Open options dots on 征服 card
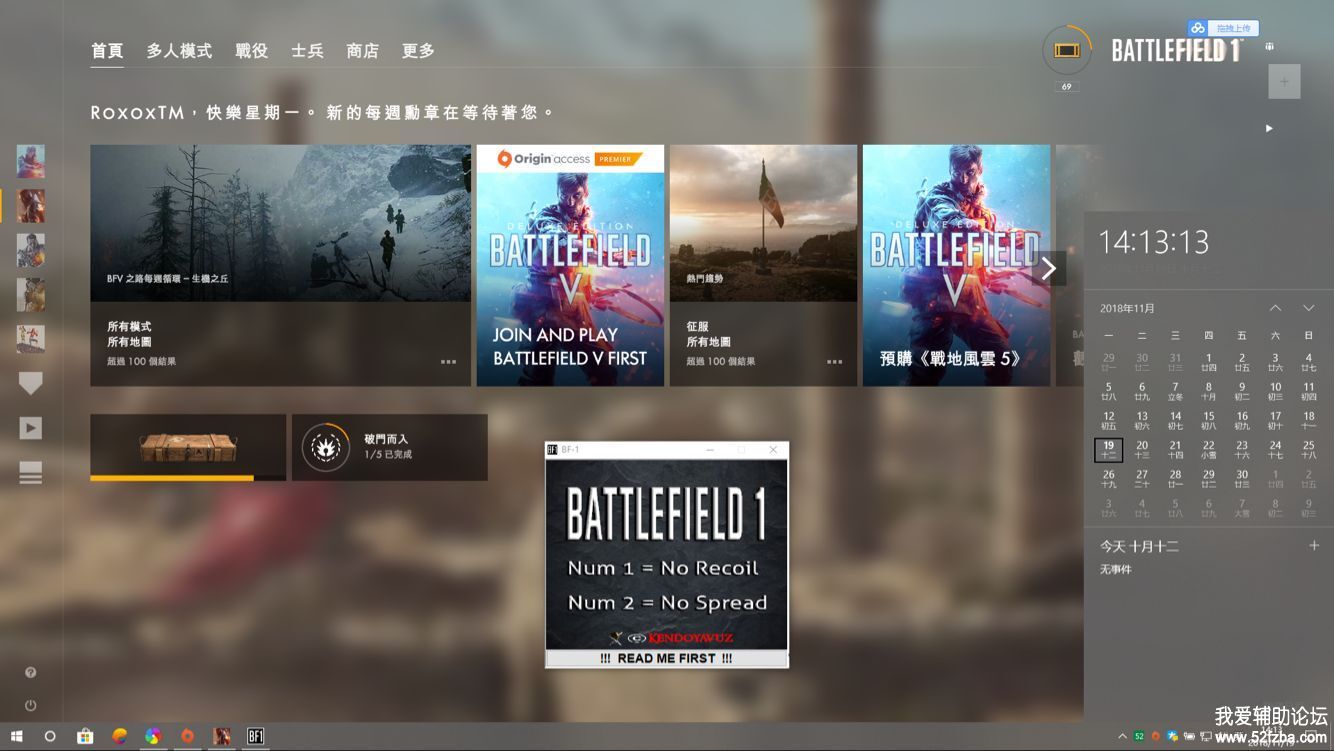Screen dimensions: 1334x751 point(835,362)
